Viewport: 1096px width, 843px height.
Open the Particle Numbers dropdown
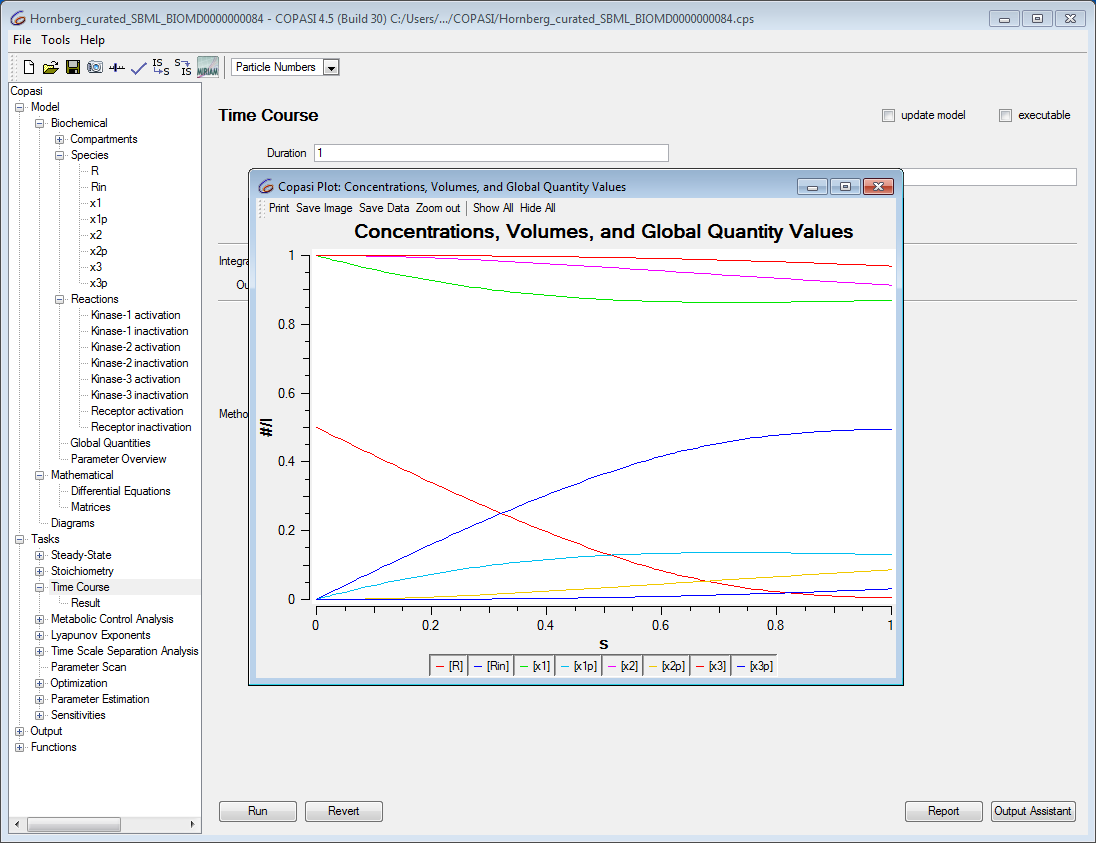pyautogui.click(x=331, y=68)
